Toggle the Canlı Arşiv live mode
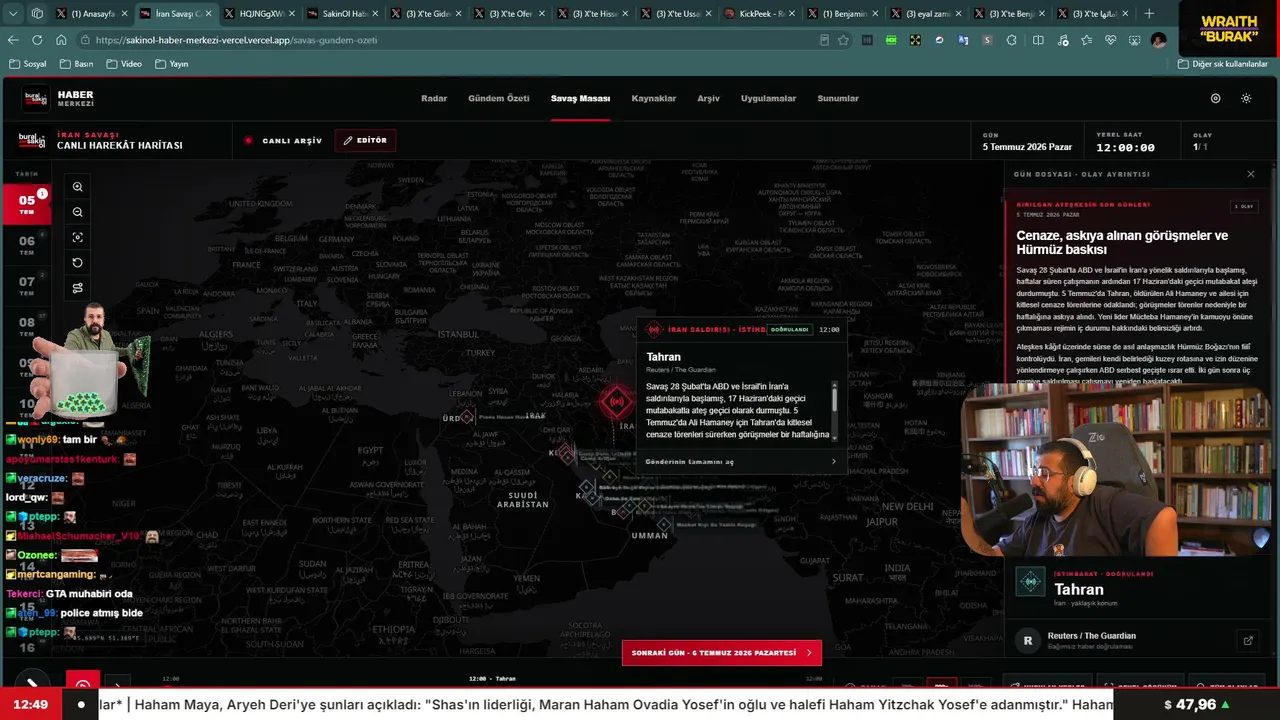This screenshot has width=1280, height=720. coord(283,141)
